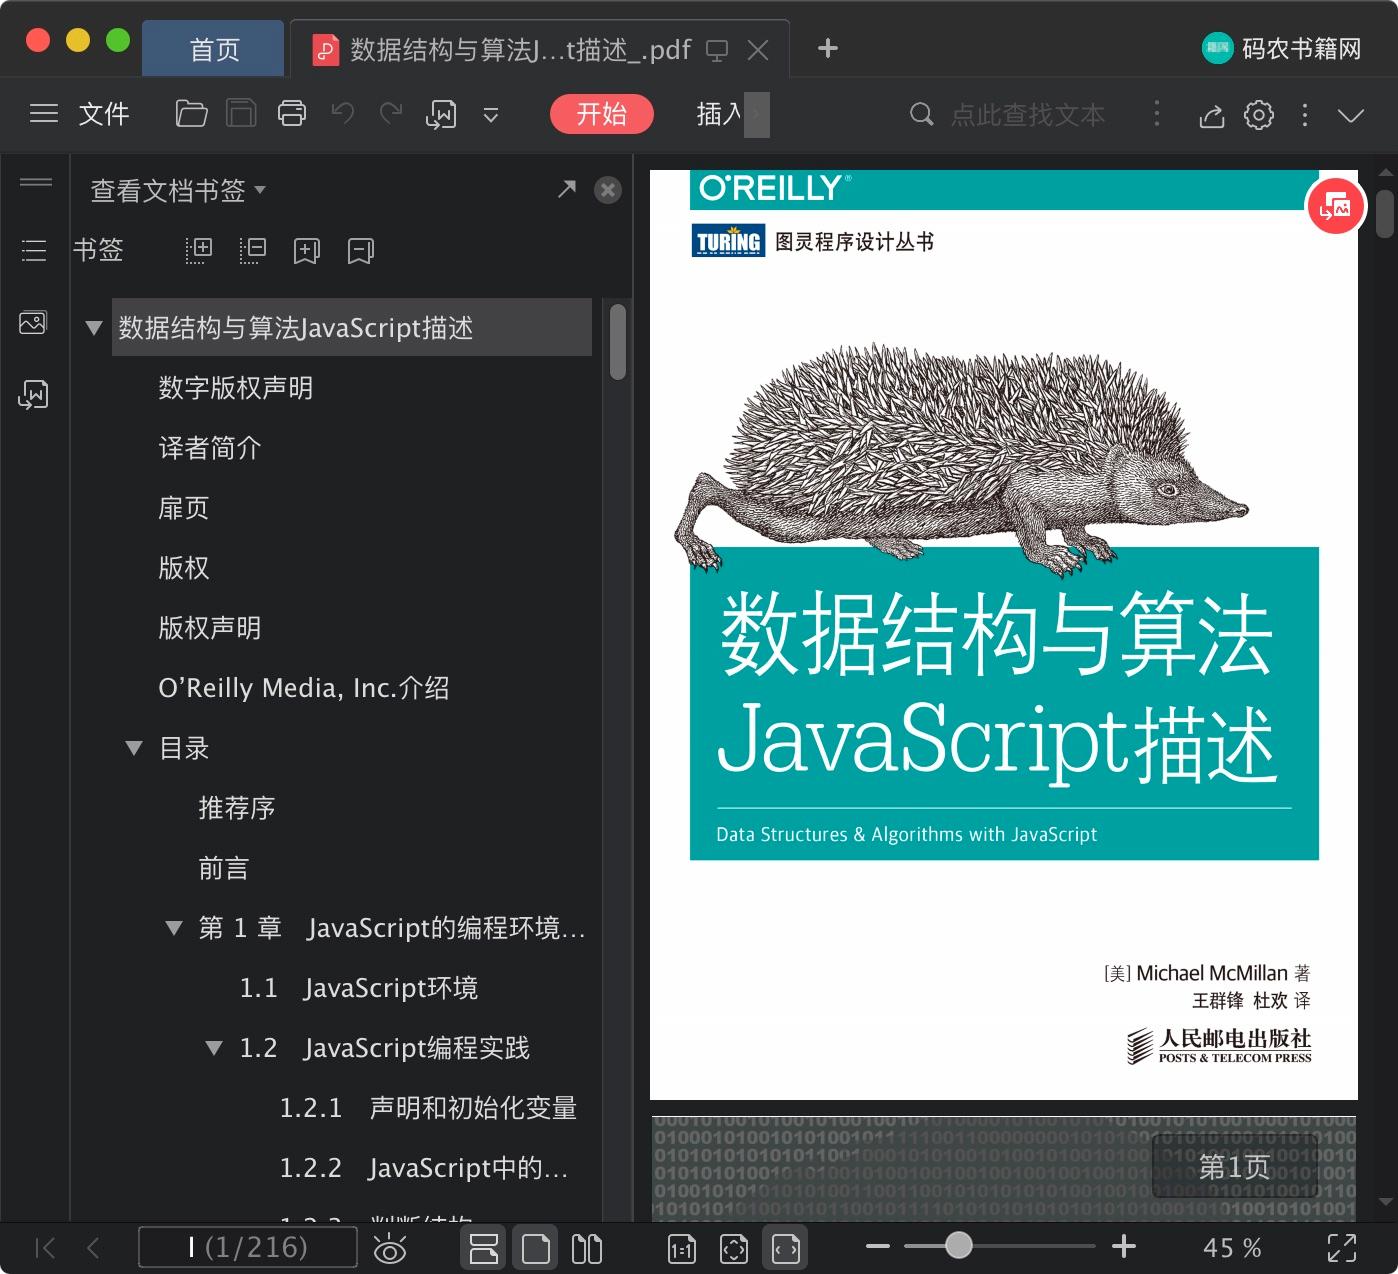Click the print icon
Screen dimensions: 1398x1274
292,114
